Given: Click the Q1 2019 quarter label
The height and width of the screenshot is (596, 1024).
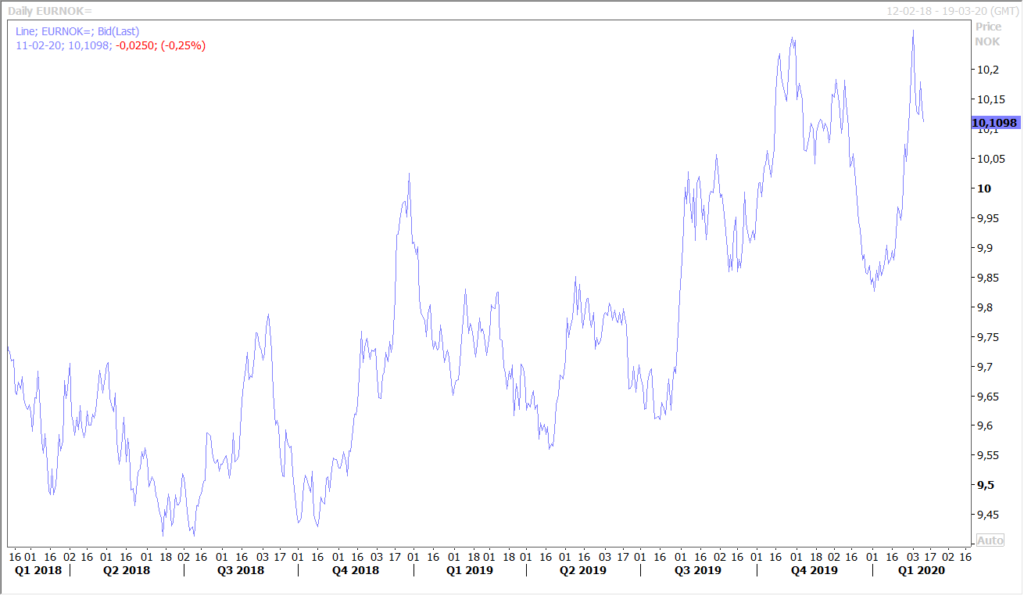Looking at the screenshot, I should click(470, 570).
